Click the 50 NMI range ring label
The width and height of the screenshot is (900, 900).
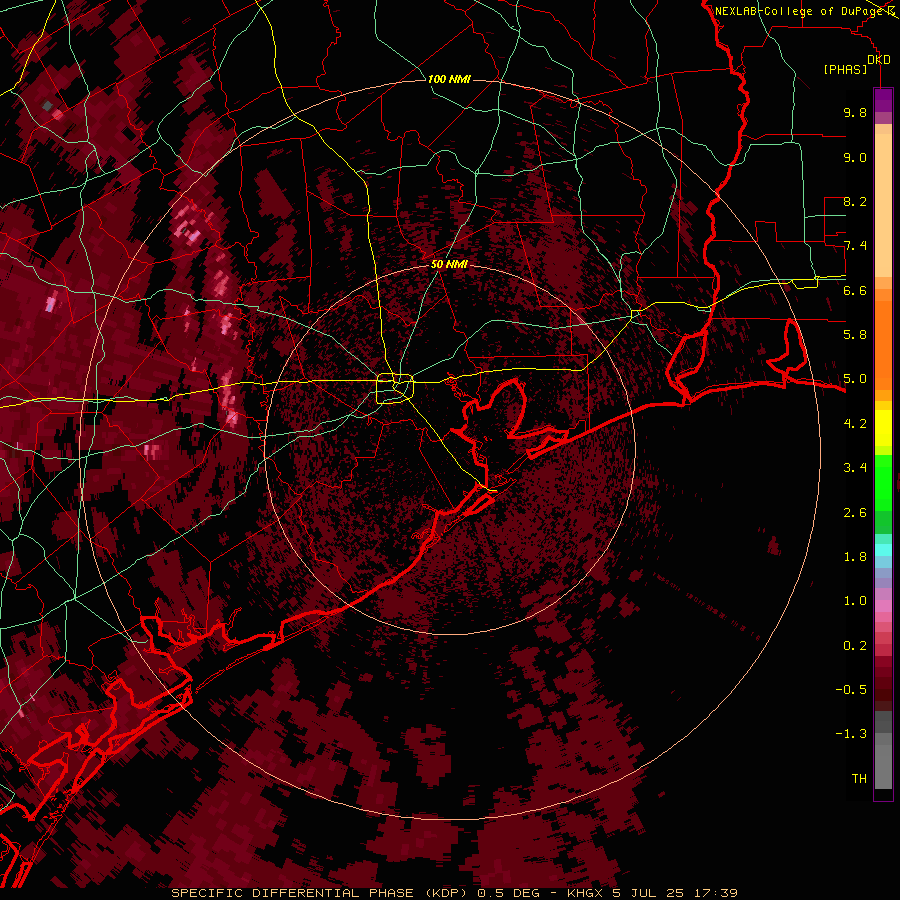point(449,265)
